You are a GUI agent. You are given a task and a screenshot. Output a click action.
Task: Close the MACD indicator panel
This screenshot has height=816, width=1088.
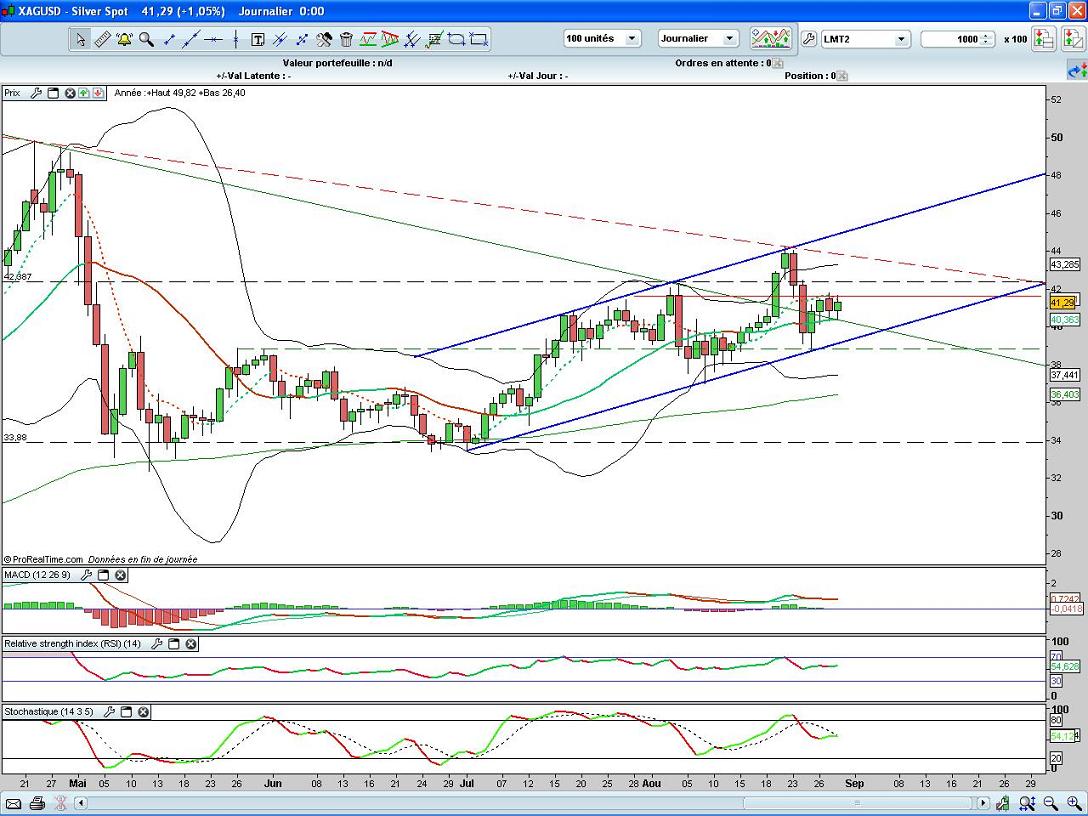click(120, 575)
